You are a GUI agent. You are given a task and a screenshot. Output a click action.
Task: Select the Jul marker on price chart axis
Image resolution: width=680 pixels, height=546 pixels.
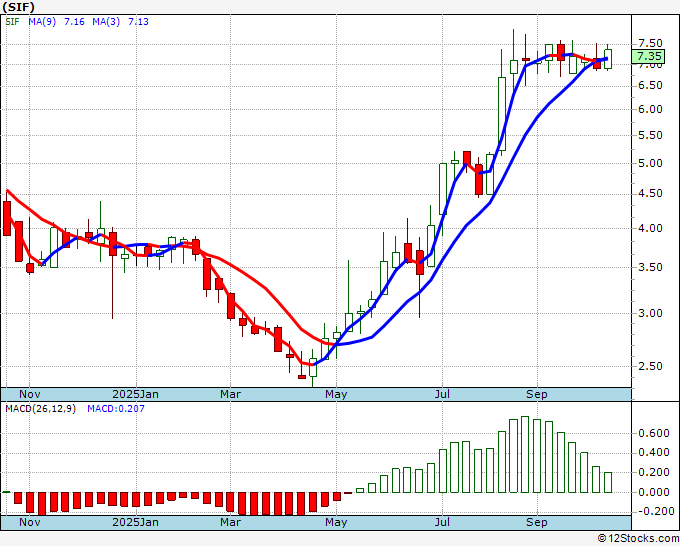coord(441,395)
